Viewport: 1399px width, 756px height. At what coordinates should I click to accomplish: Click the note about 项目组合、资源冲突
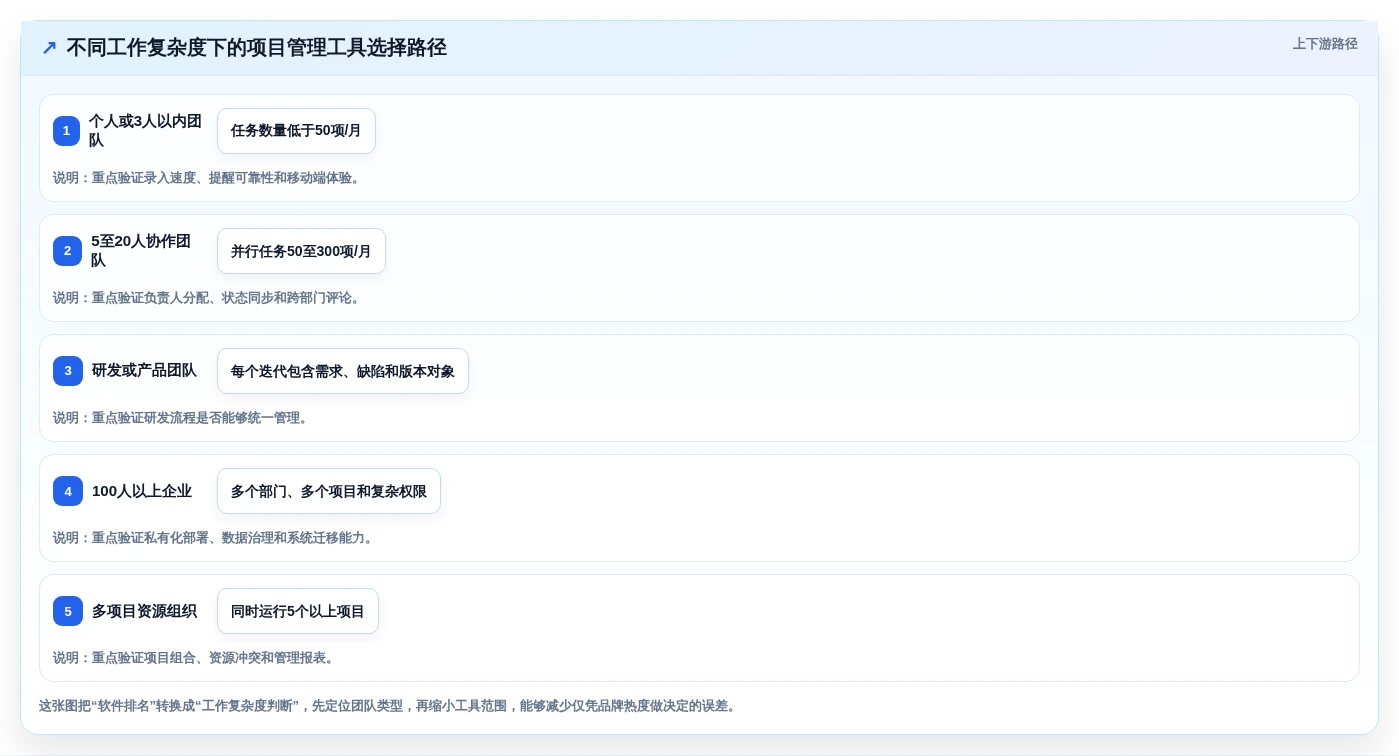(x=196, y=658)
